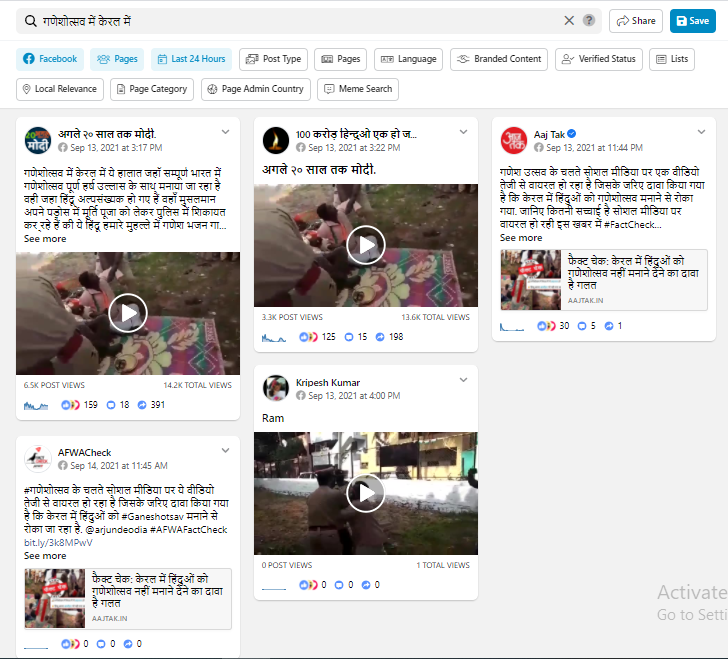Open the search help question mark

click(x=589, y=20)
